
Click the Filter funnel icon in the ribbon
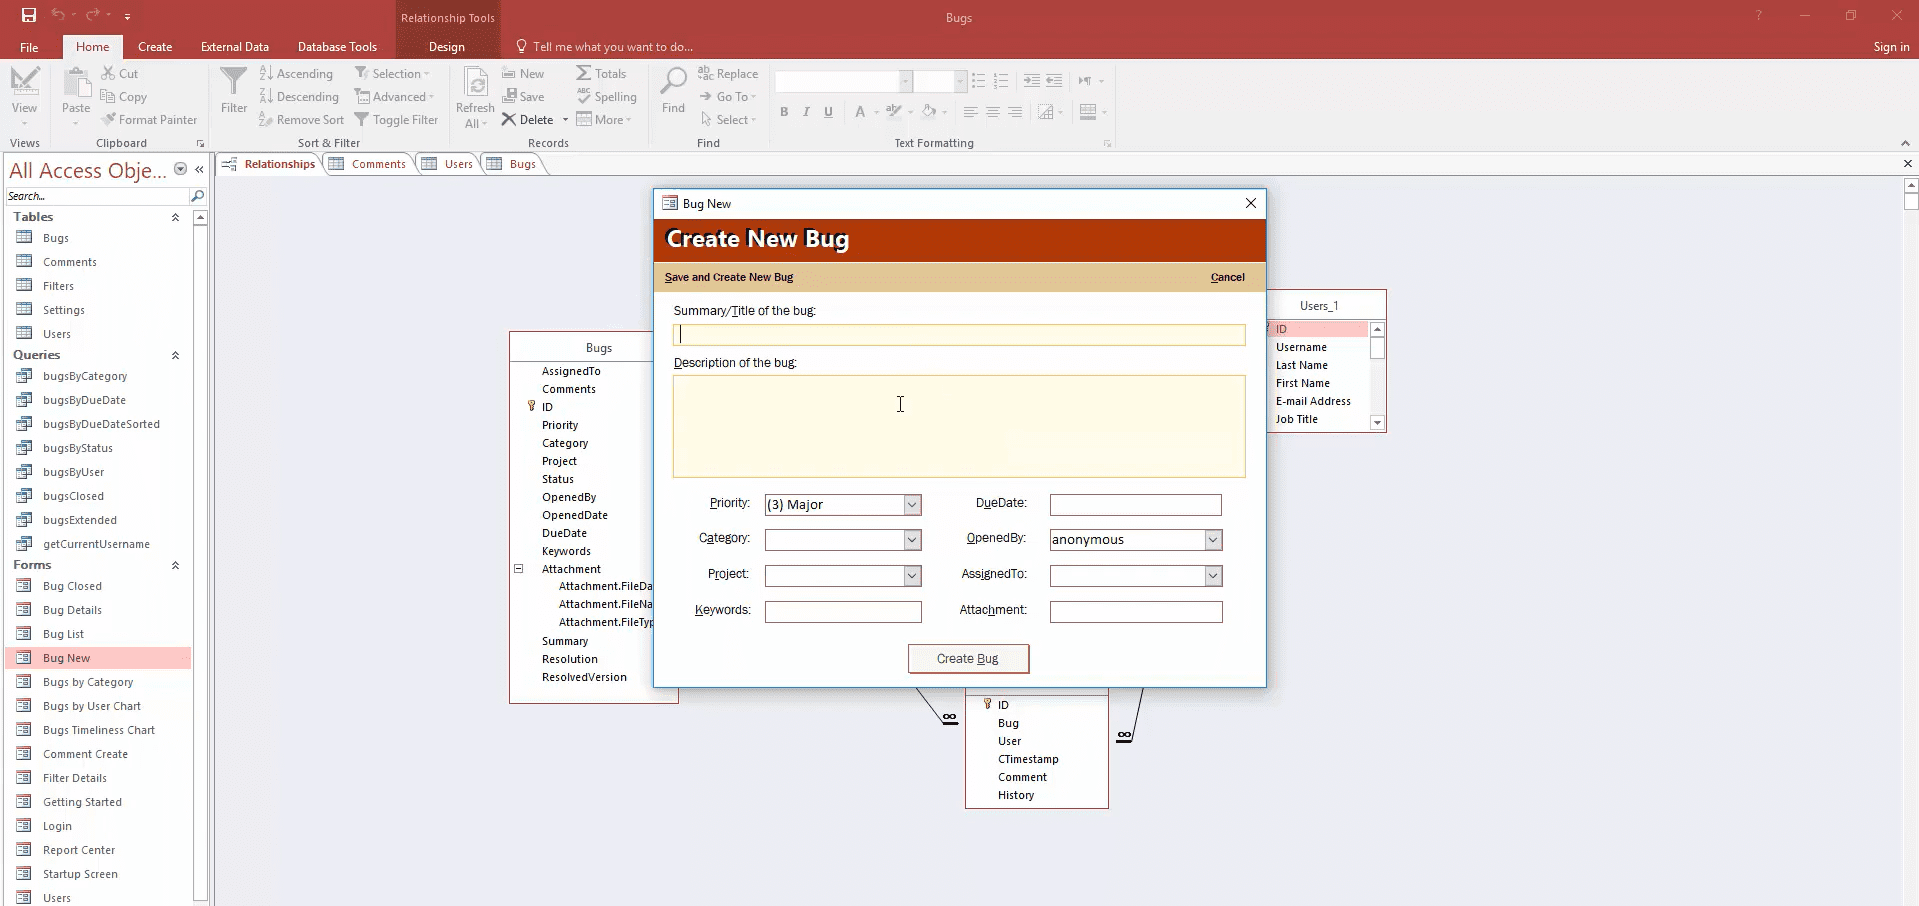pyautogui.click(x=233, y=84)
